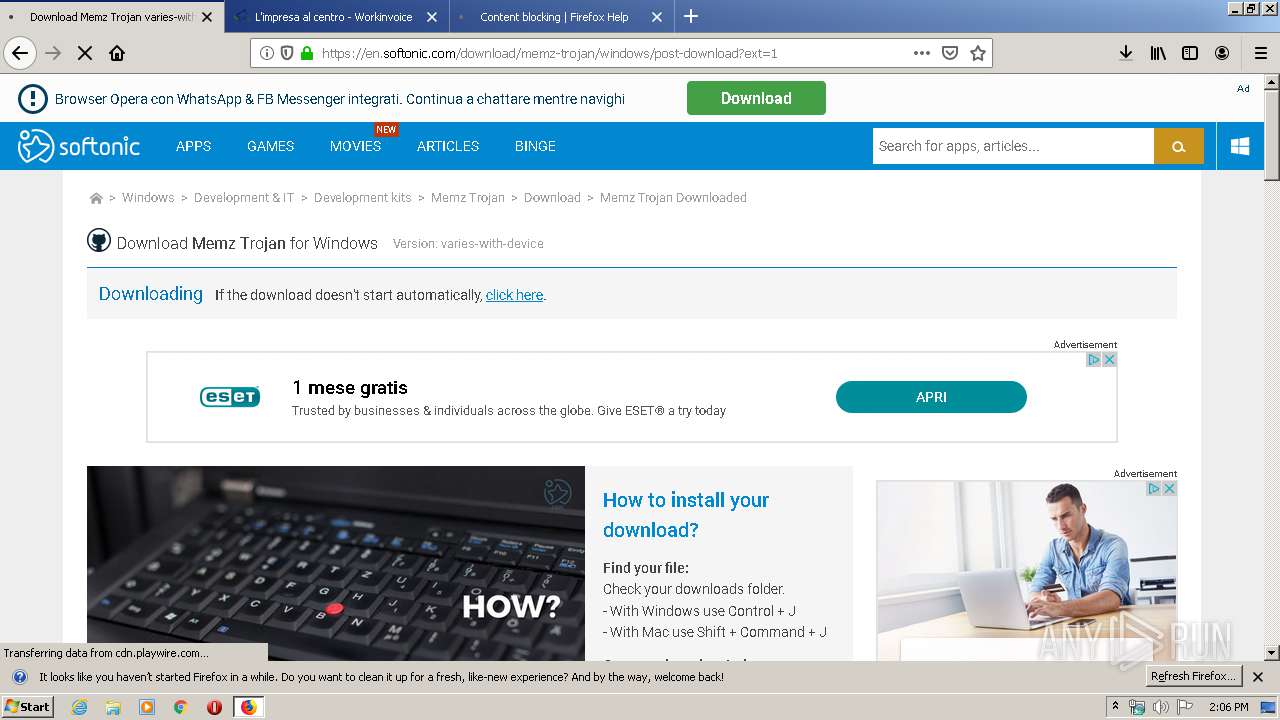Open the Windows Start menu
This screenshot has height=720, width=1280.
27,707
